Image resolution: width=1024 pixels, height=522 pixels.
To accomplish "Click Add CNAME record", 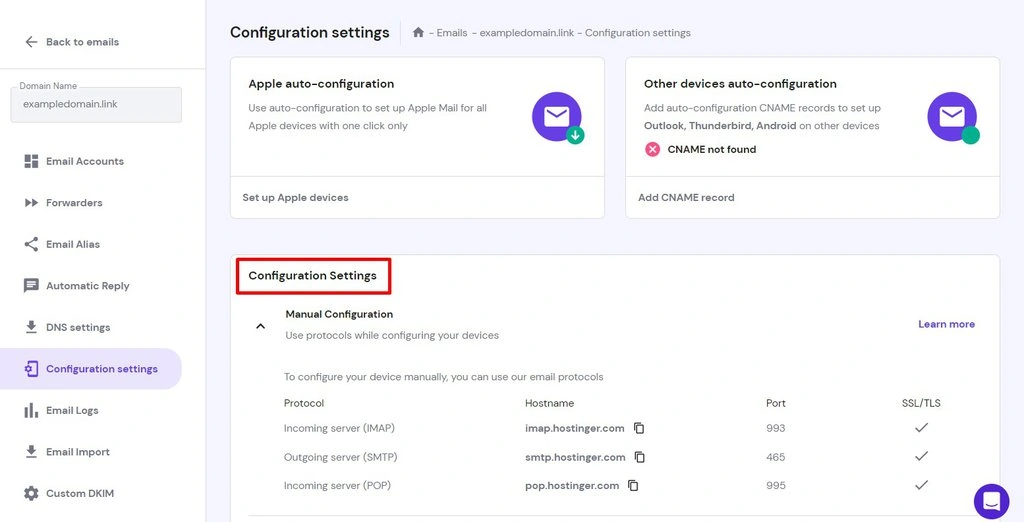I will click(686, 197).
